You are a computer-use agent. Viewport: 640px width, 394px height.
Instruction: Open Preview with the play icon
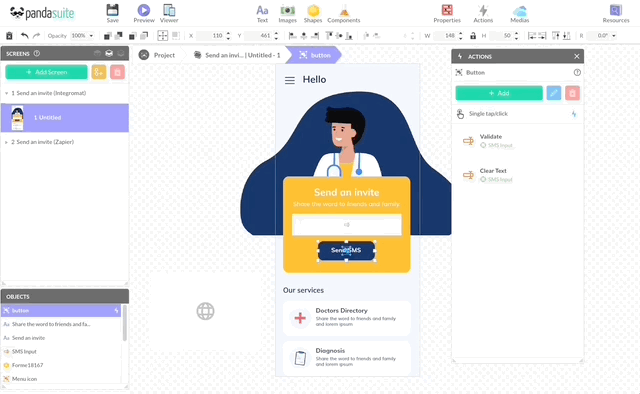coord(144,13)
